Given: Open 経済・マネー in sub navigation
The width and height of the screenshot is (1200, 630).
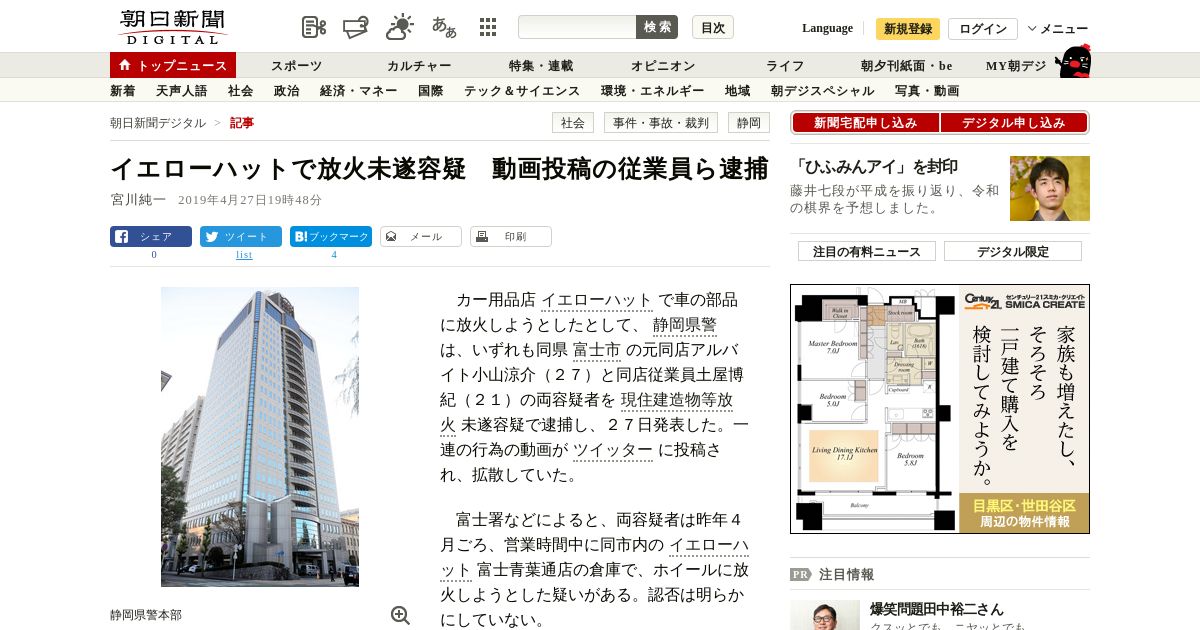Looking at the screenshot, I should 359,91.
